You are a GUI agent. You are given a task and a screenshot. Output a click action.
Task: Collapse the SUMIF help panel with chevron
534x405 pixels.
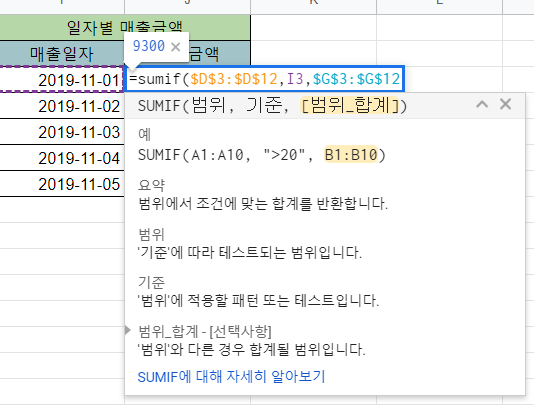pyautogui.click(x=482, y=104)
